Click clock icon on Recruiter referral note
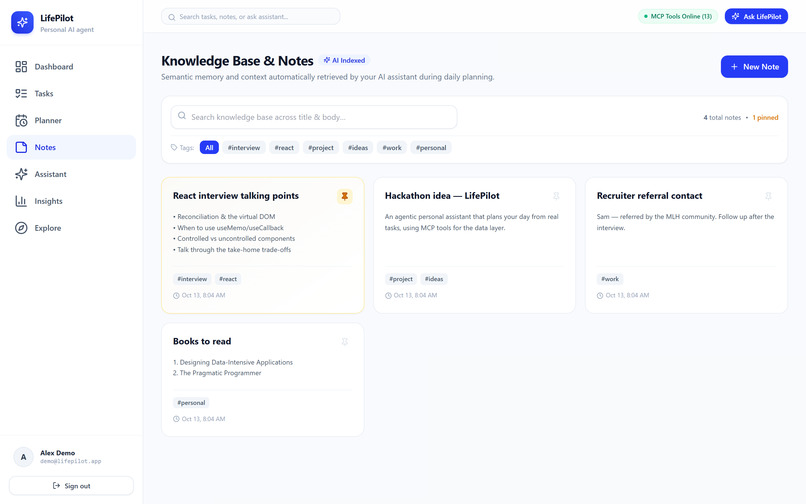Image resolution: width=806 pixels, height=504 pixels. (x=600, y=296)
